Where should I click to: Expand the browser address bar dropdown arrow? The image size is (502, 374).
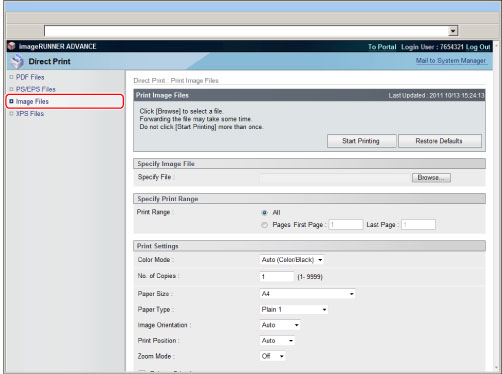[x=453, y=31]
